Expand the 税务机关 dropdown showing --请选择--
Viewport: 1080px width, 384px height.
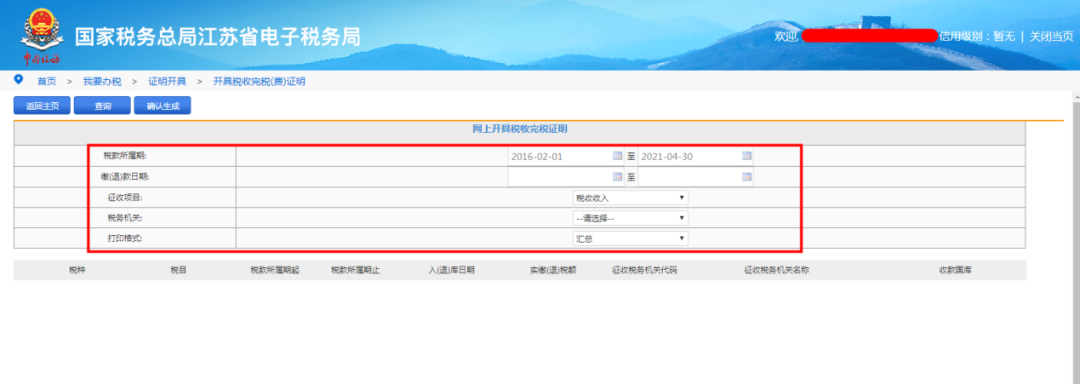(630, 218)
